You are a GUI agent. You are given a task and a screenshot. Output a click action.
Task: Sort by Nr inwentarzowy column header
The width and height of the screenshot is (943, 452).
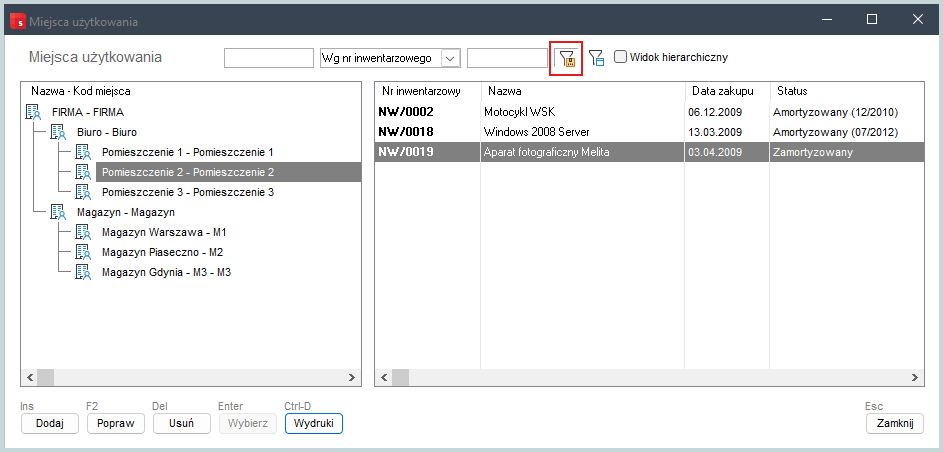point(428,91)
